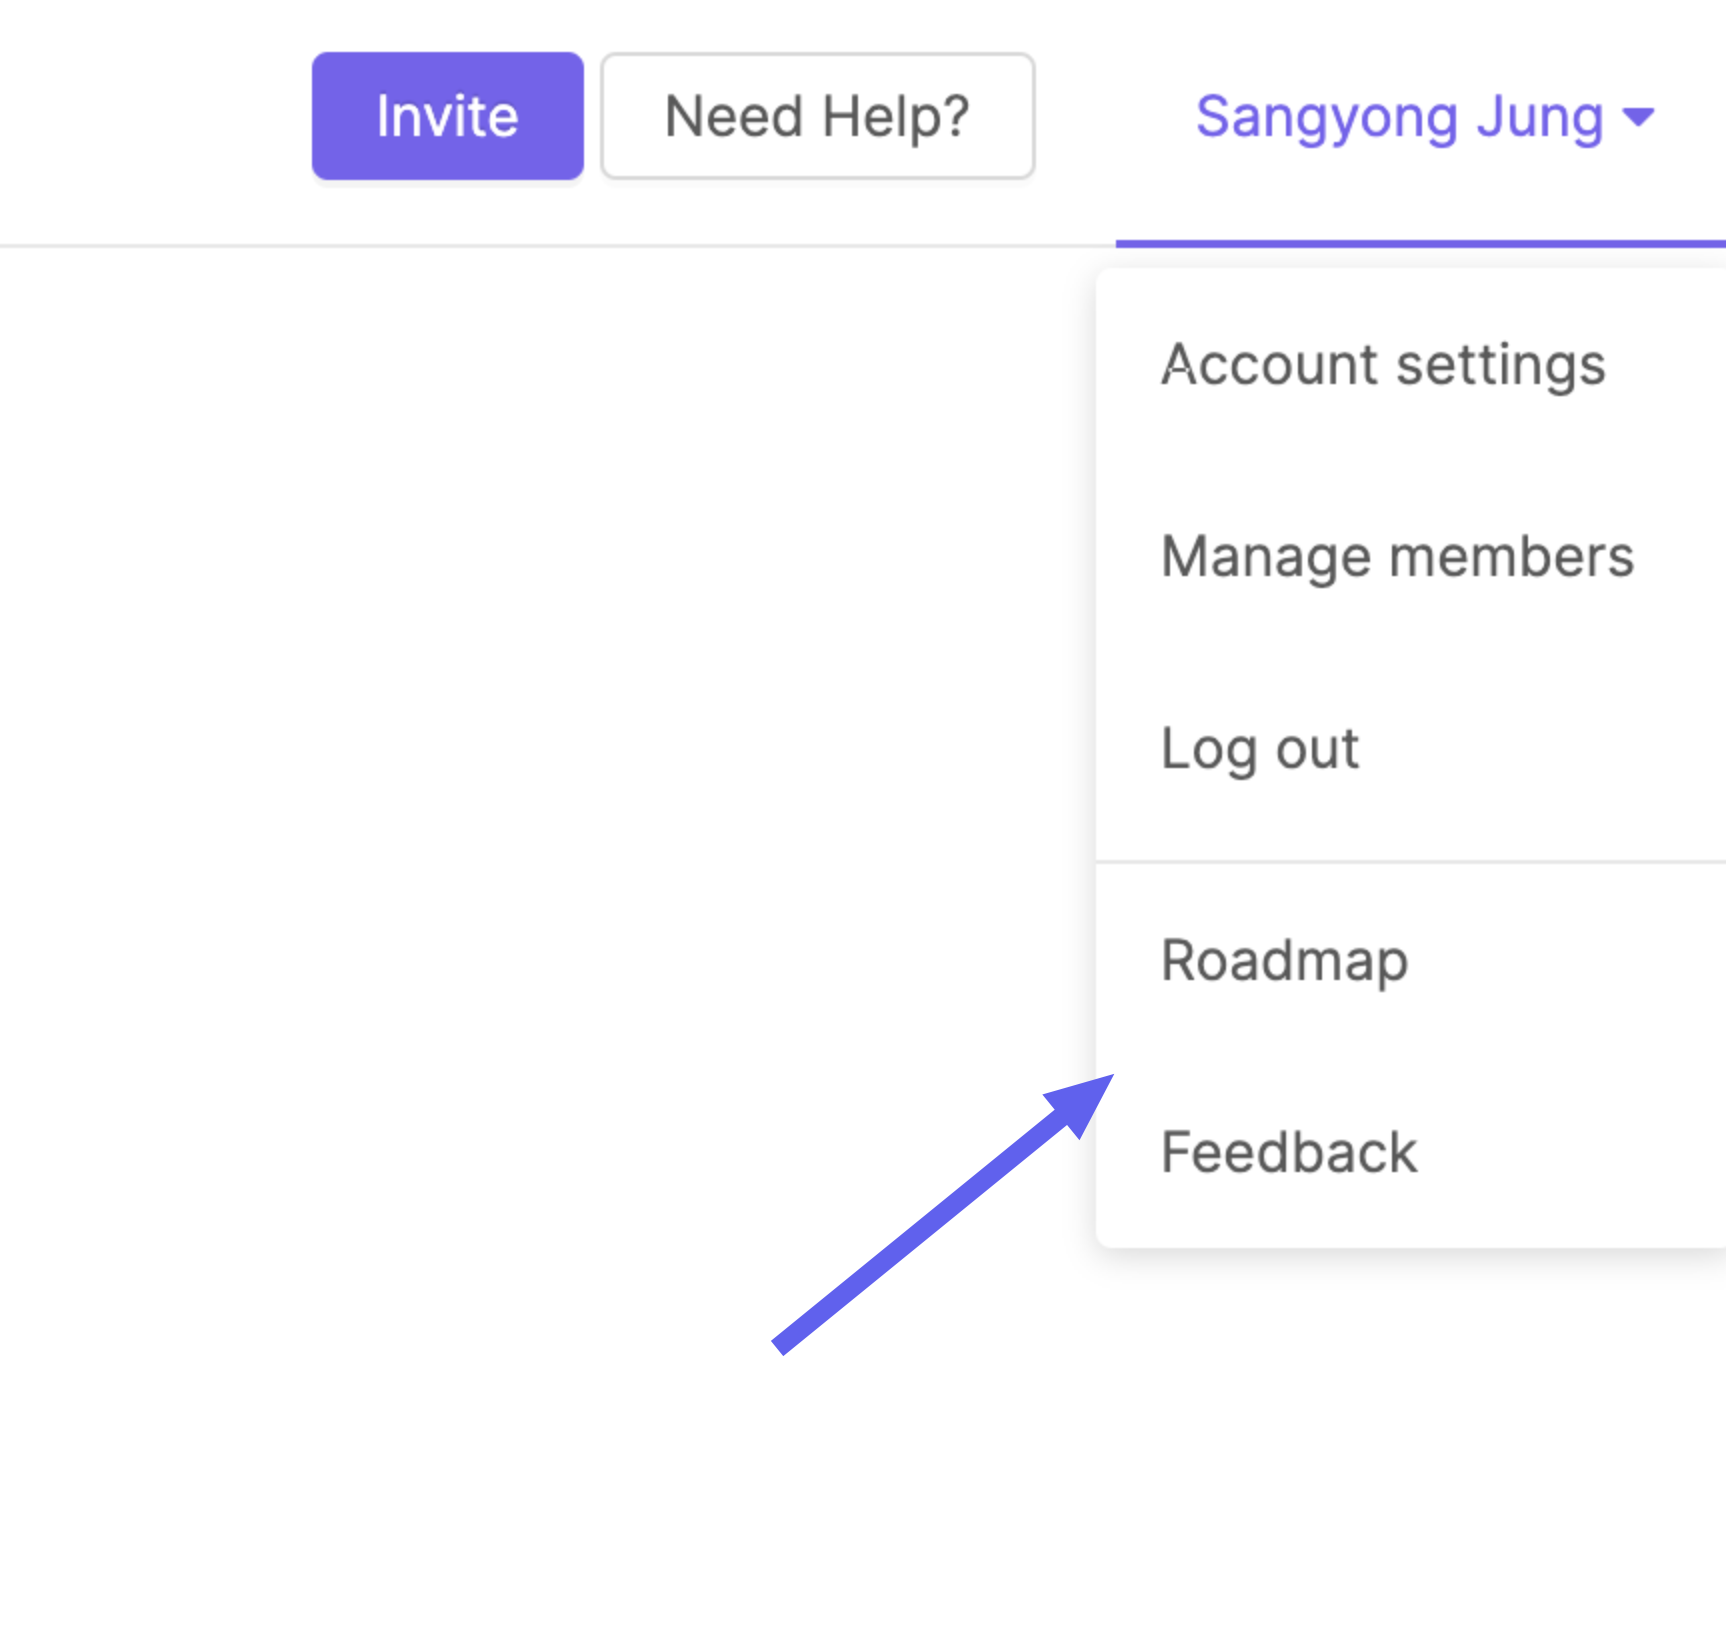Click the purple Invite button

[447, 116]
